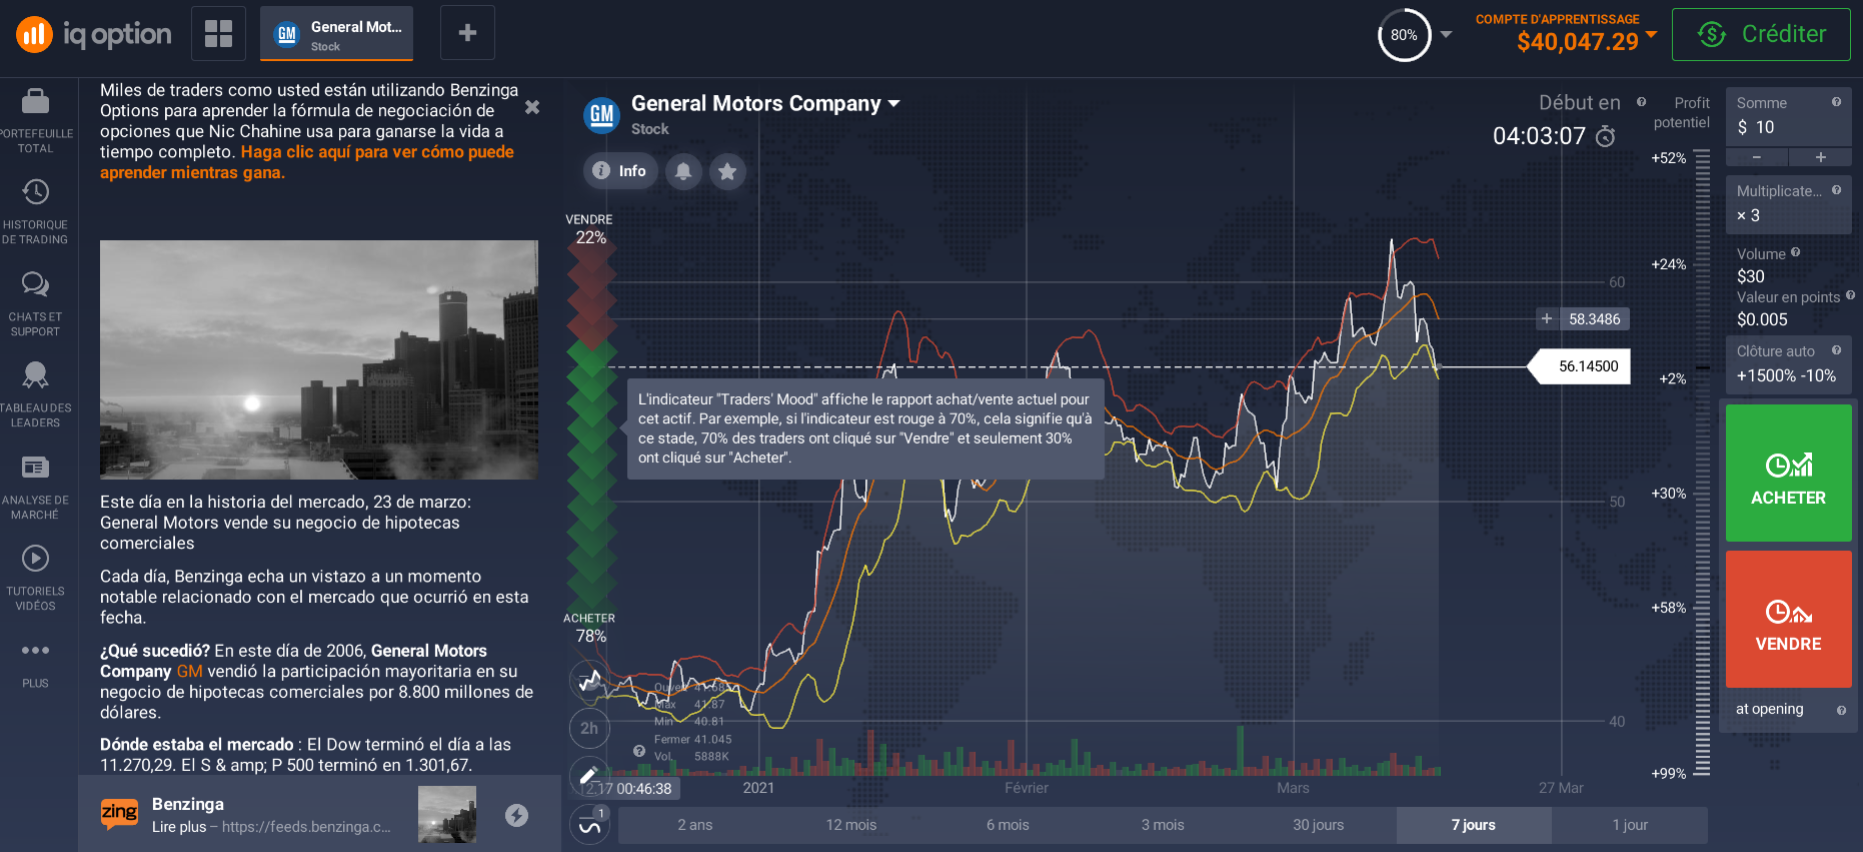Select the 30 jours time range
The image size is (1863, 852).
click(1318, 825)
